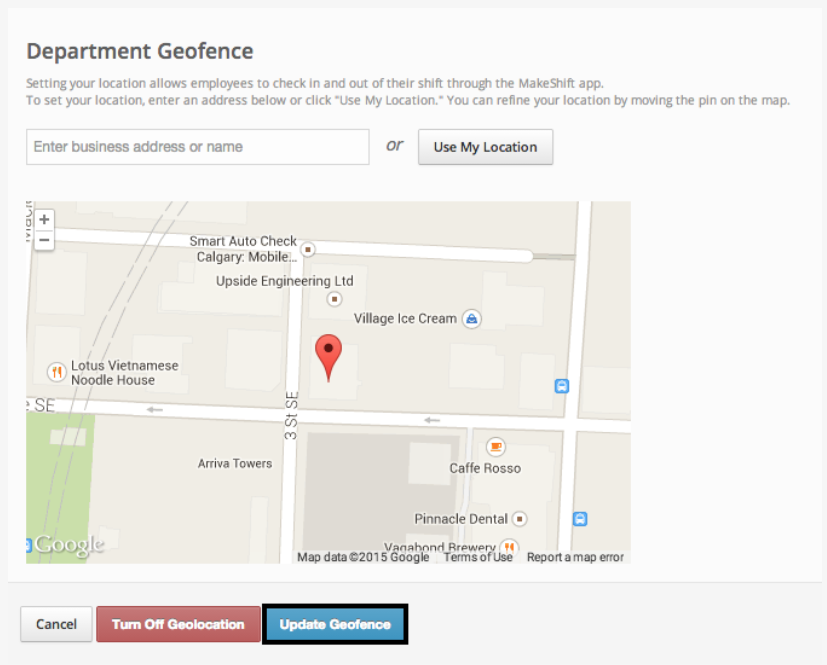Click the Vagabond Brewery restaurant icon
Screen dimensions: 827x665
(x=509, y=546)
